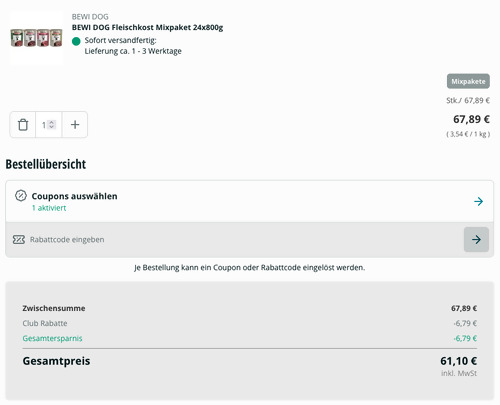
Task: Click the Mixpakete category badge
Action: pos(468,81)
